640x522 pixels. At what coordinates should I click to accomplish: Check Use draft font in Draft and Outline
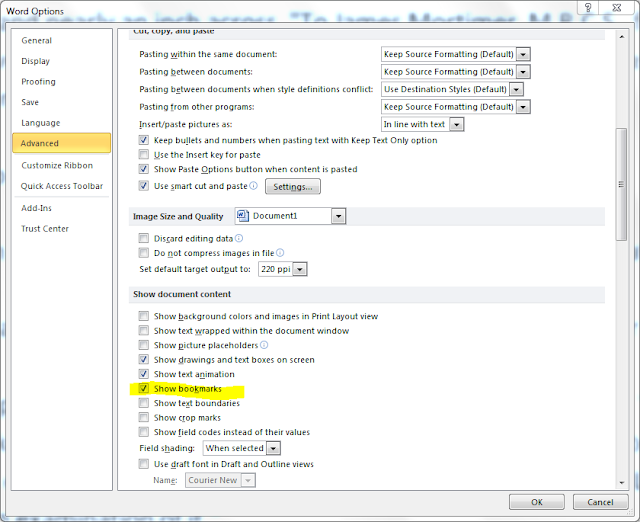pyautogui.click(x=144, y=464)
